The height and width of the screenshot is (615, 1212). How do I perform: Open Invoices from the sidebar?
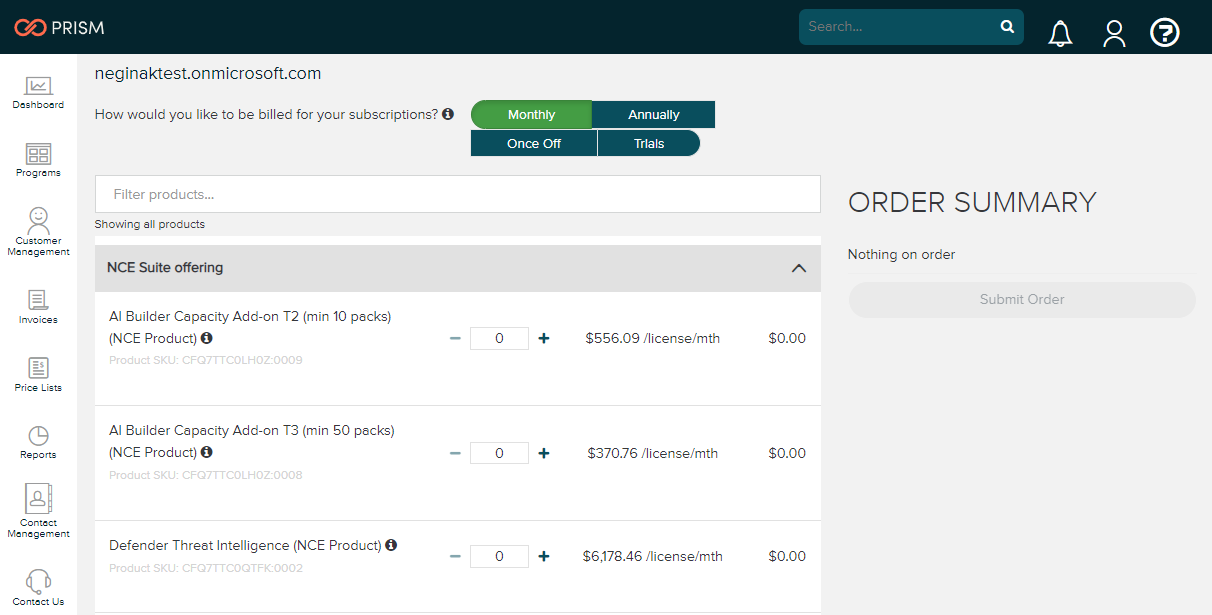(38, 307)
